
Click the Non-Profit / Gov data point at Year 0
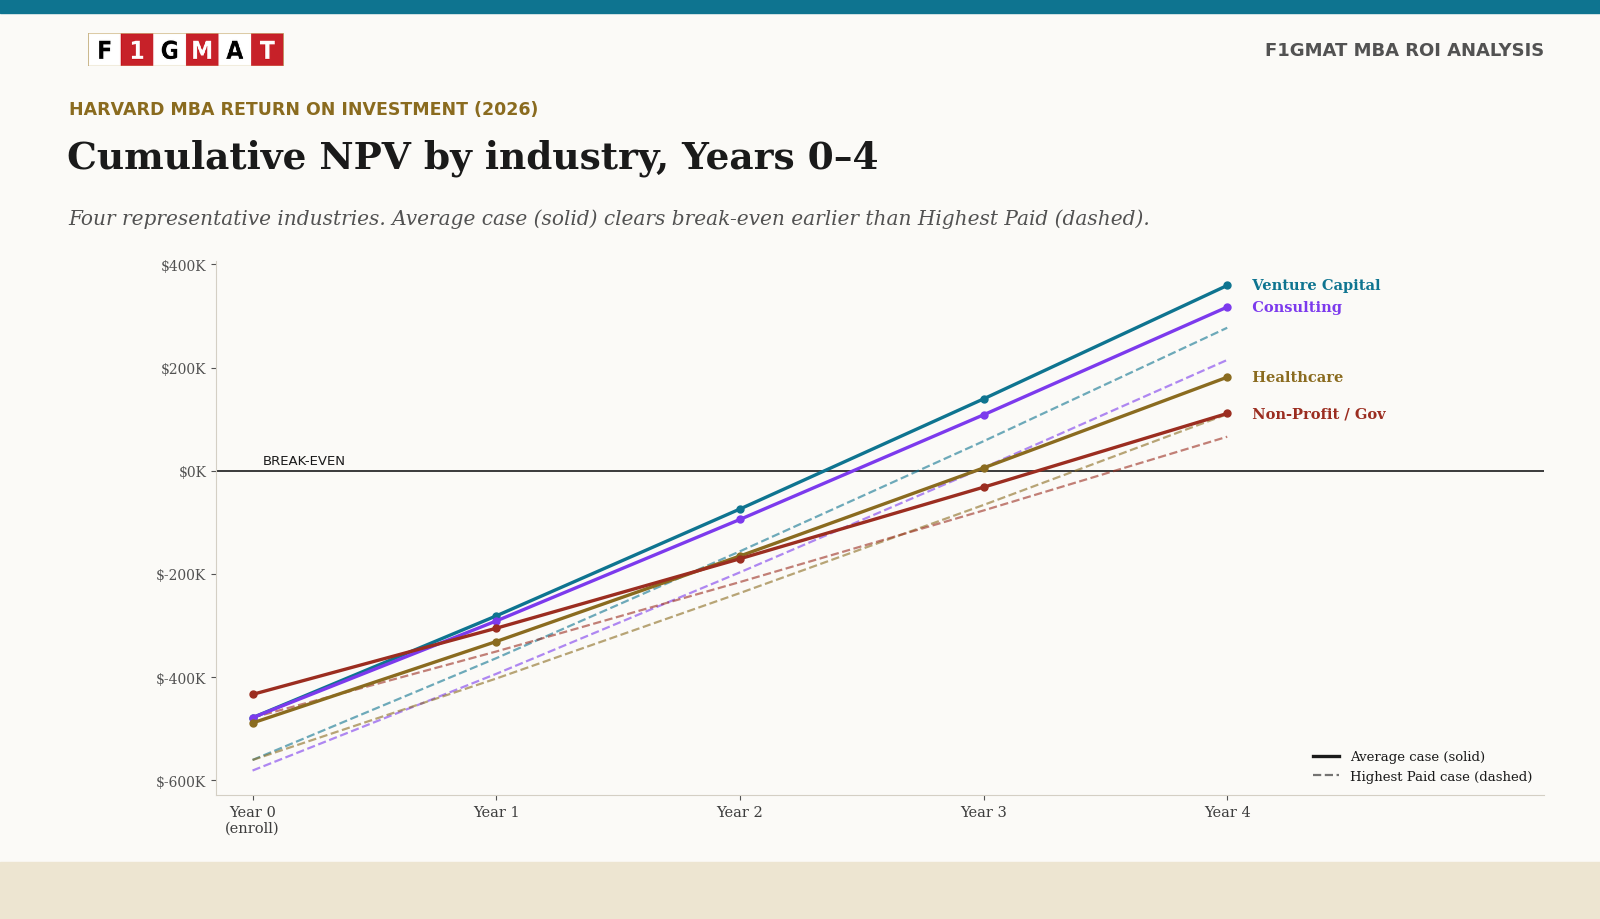click(253, 695)
